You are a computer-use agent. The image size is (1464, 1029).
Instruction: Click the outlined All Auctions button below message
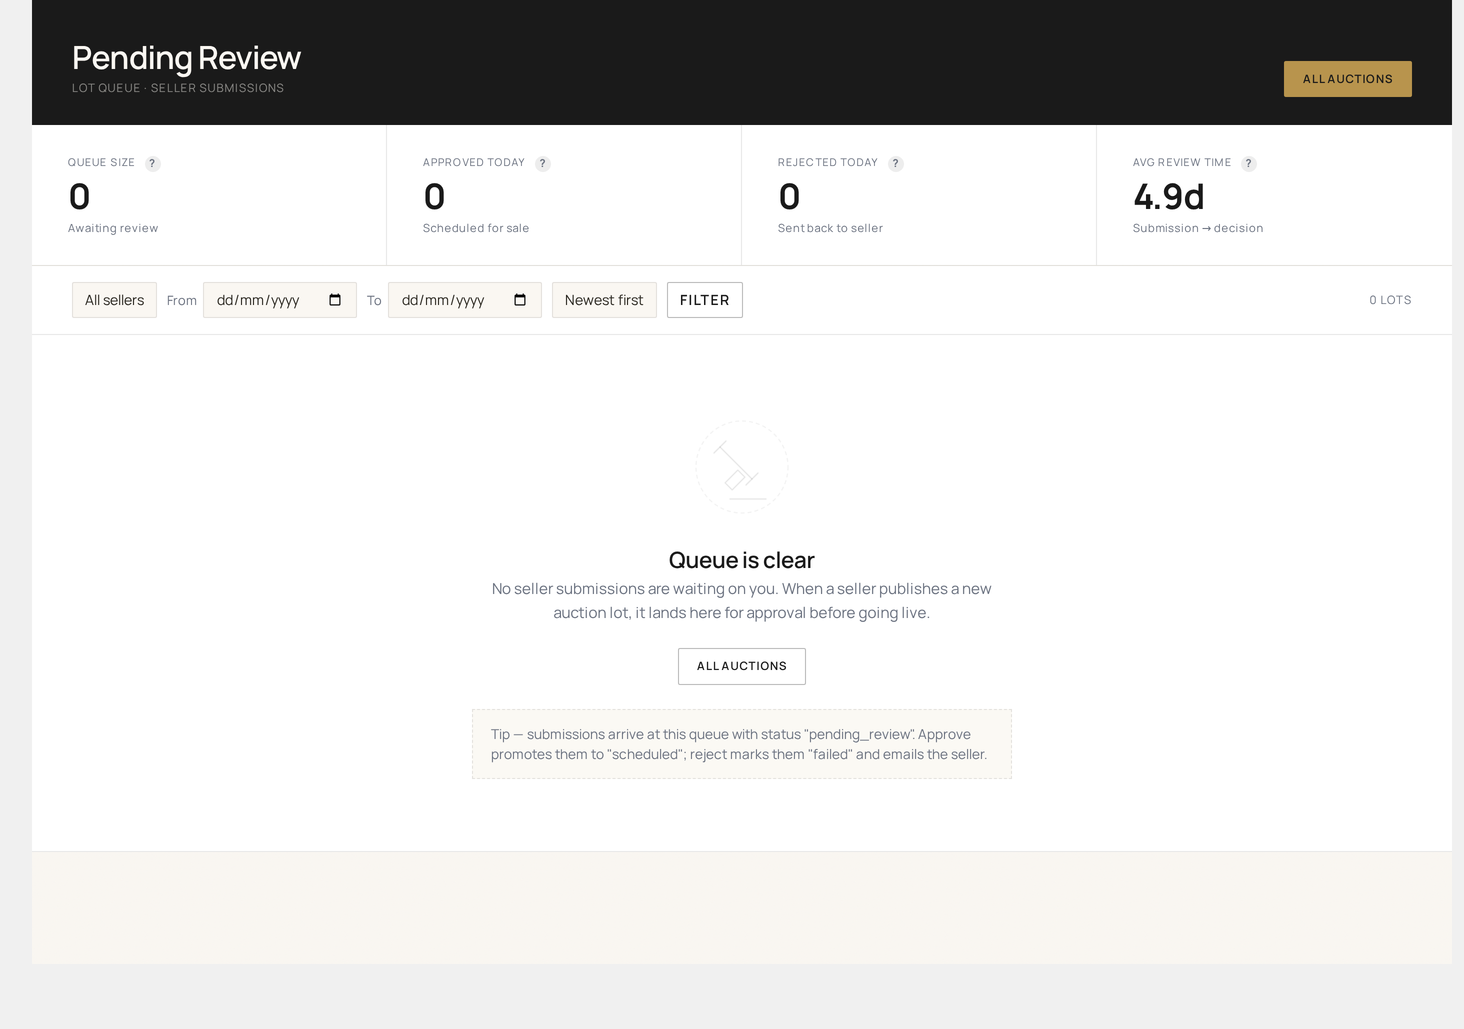742,666
